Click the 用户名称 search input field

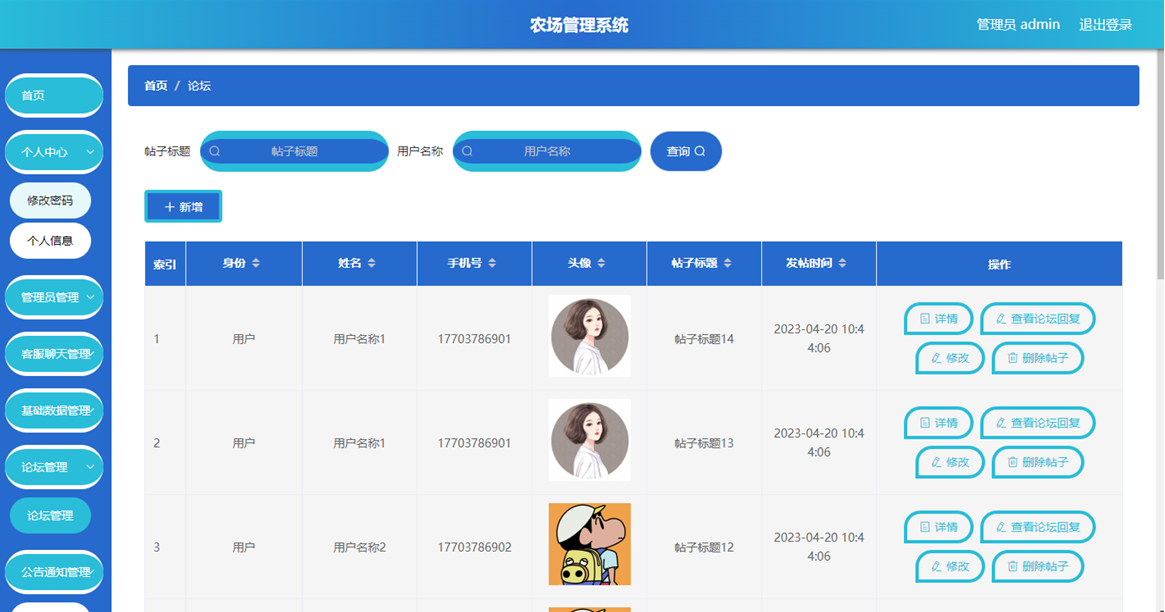547,152
